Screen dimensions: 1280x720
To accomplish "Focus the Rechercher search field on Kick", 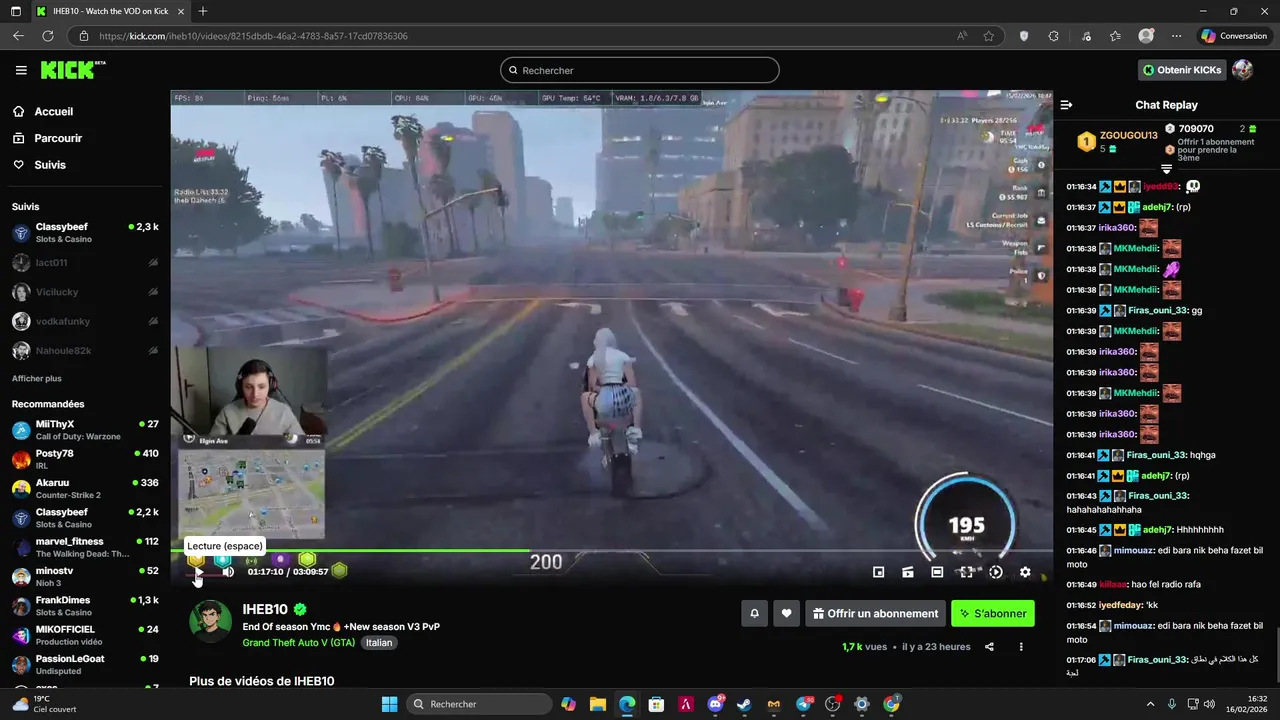I will [x=640, y=70].
